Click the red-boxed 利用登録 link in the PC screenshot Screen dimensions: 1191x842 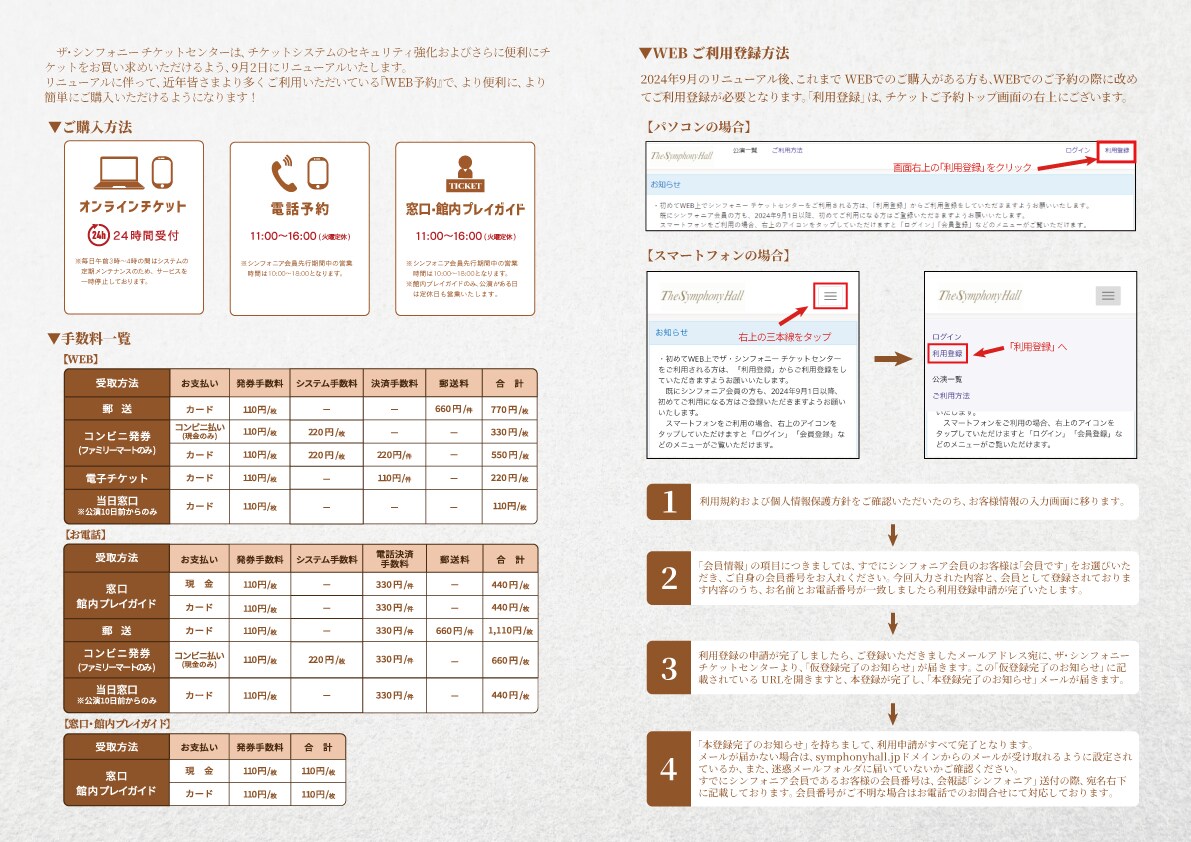(1117, 151)
